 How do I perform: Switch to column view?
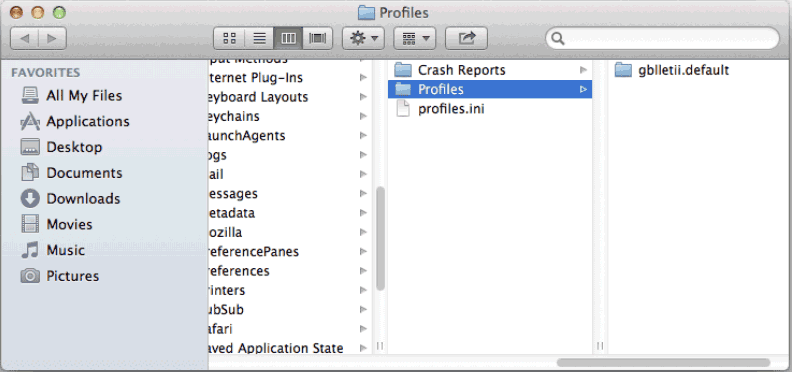(288, 38)
